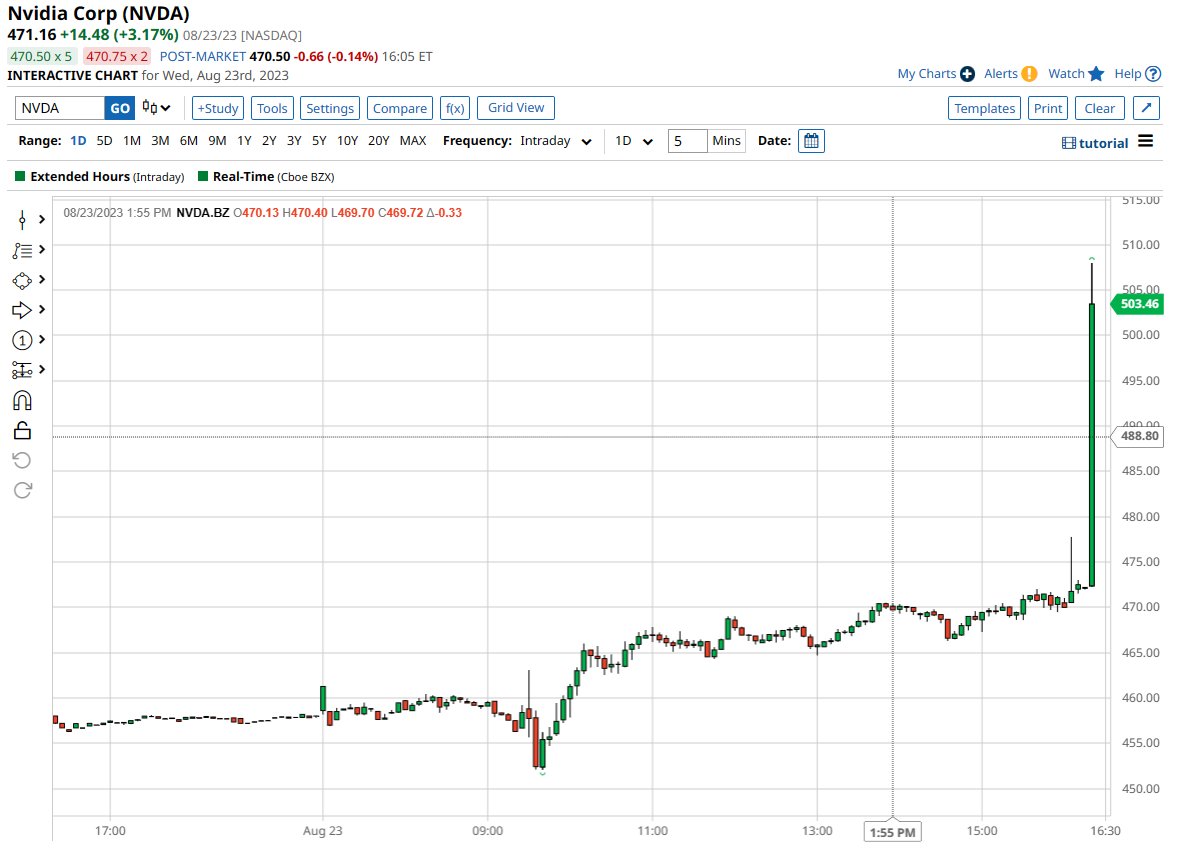Select the shapes drawing tool icon
Image resolution: width=1190 pixels, height=852 pixels.
[22, 281]
